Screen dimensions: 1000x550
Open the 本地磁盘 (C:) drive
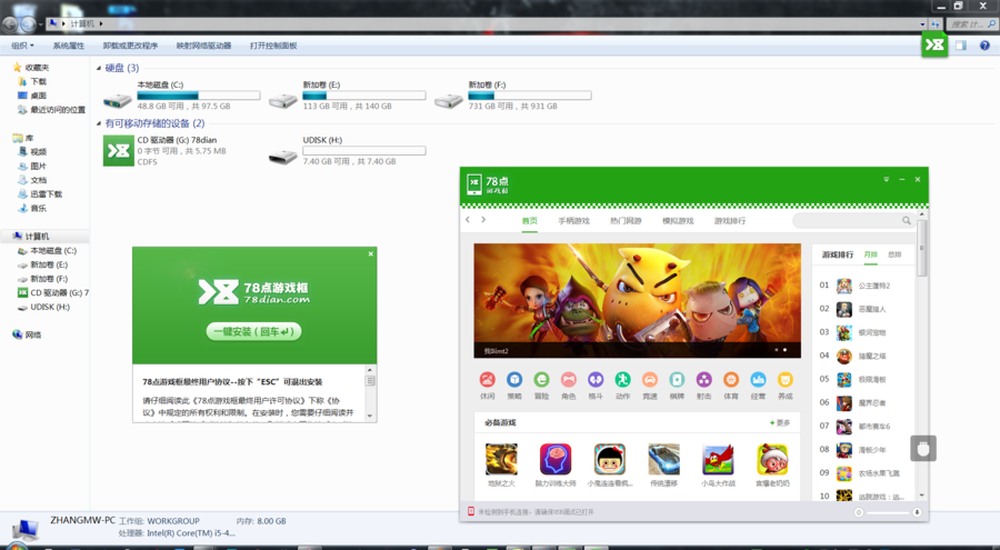point(182,95)
